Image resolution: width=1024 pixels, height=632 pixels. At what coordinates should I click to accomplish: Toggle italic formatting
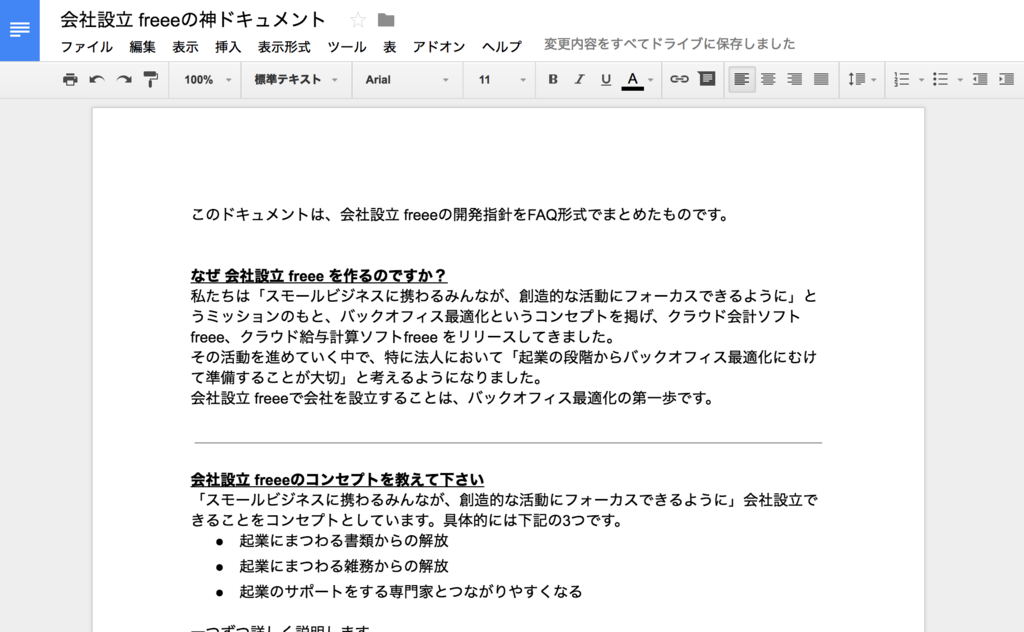(579, 80)
